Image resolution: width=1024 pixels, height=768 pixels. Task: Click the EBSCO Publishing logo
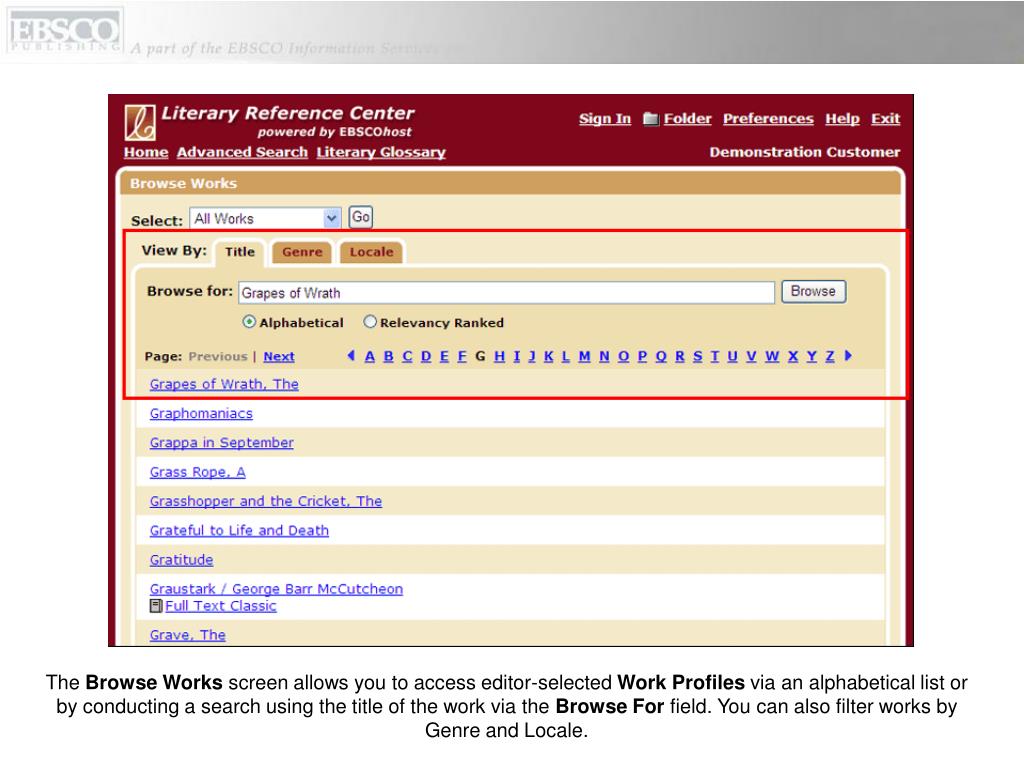[x=64, y=31]
